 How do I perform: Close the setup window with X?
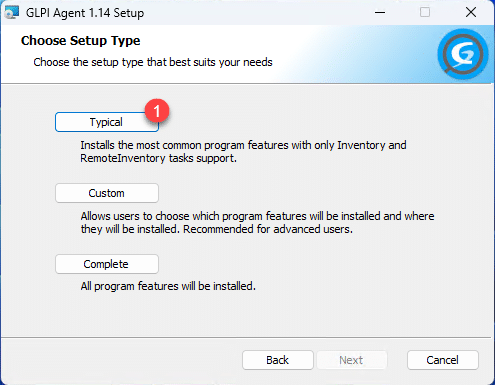[x=471, y=13]
